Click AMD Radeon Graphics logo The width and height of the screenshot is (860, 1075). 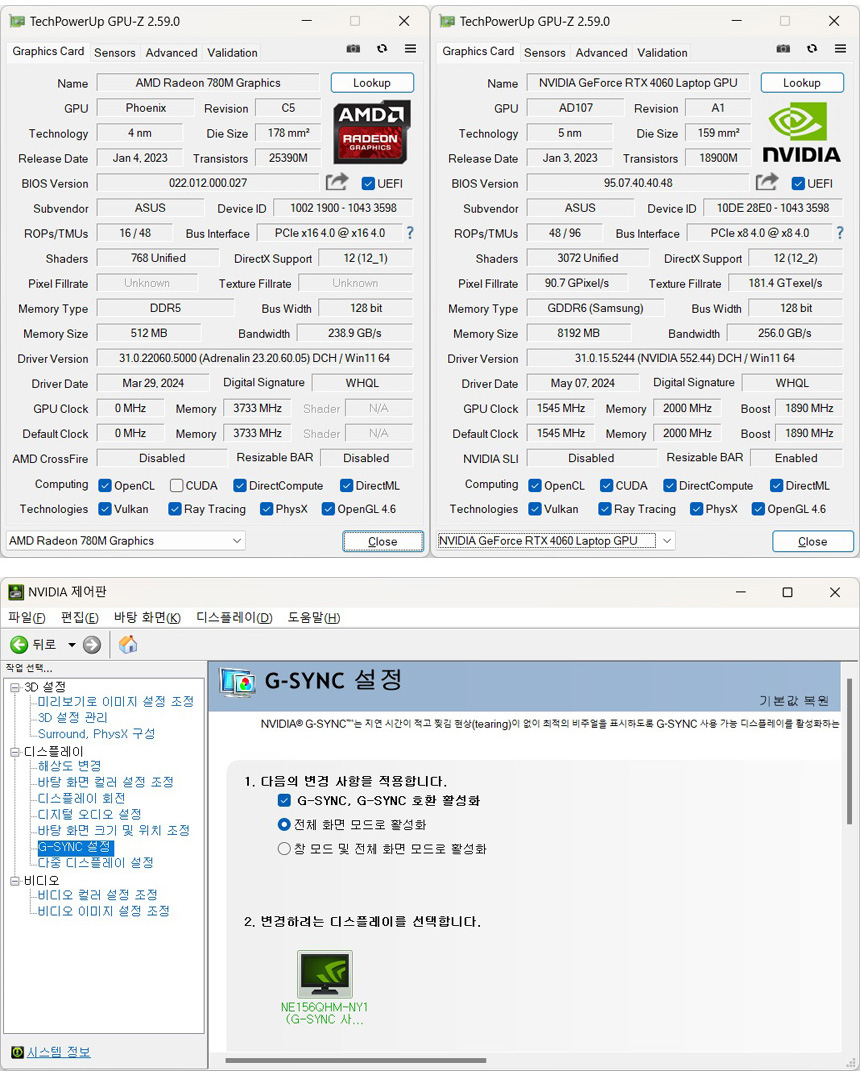coord(372,132)
